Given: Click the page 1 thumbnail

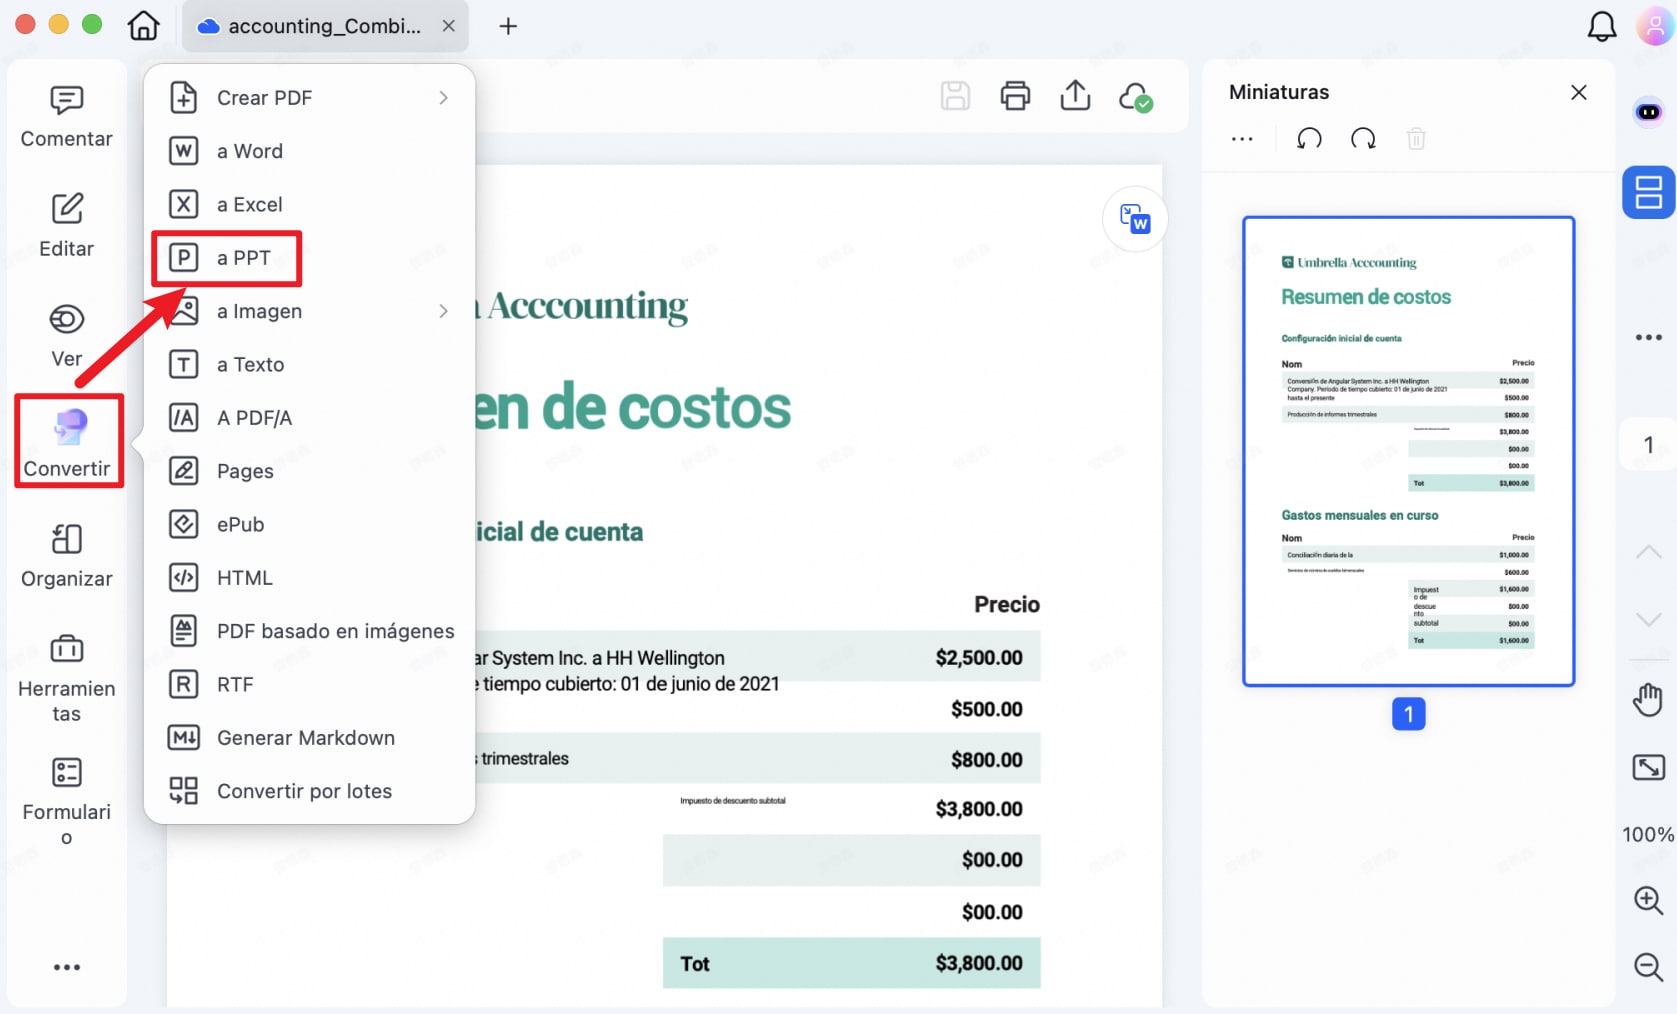Looking at the screenshot, I should pos(1407,448).
